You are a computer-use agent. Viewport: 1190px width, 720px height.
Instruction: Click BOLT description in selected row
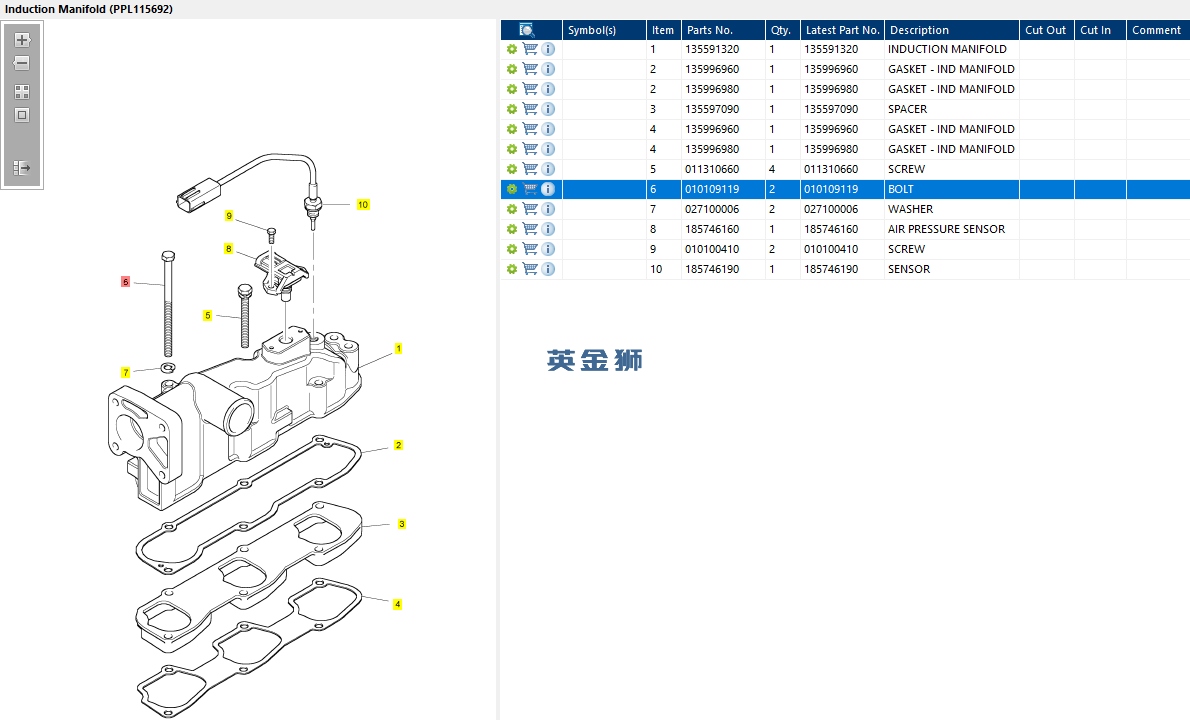click(901, 189)
